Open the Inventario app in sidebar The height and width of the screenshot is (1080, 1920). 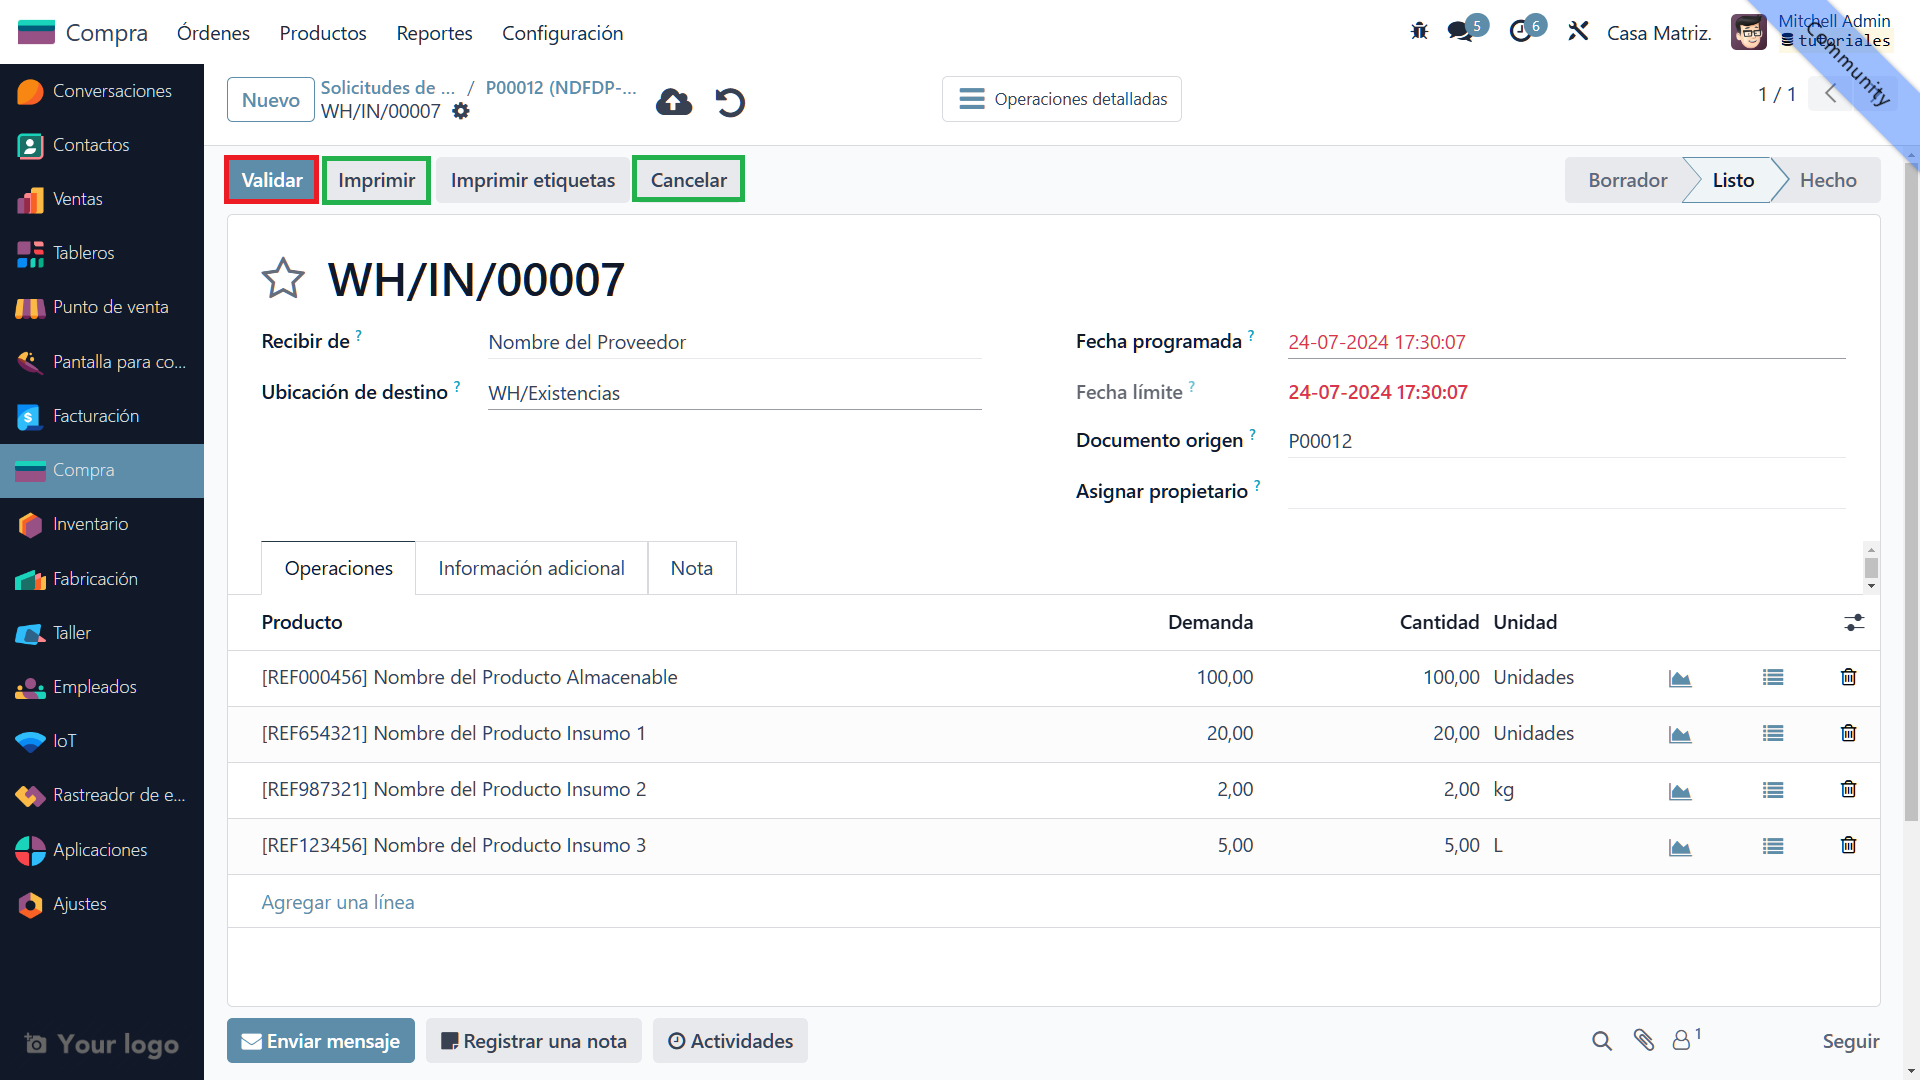(90, 524)
